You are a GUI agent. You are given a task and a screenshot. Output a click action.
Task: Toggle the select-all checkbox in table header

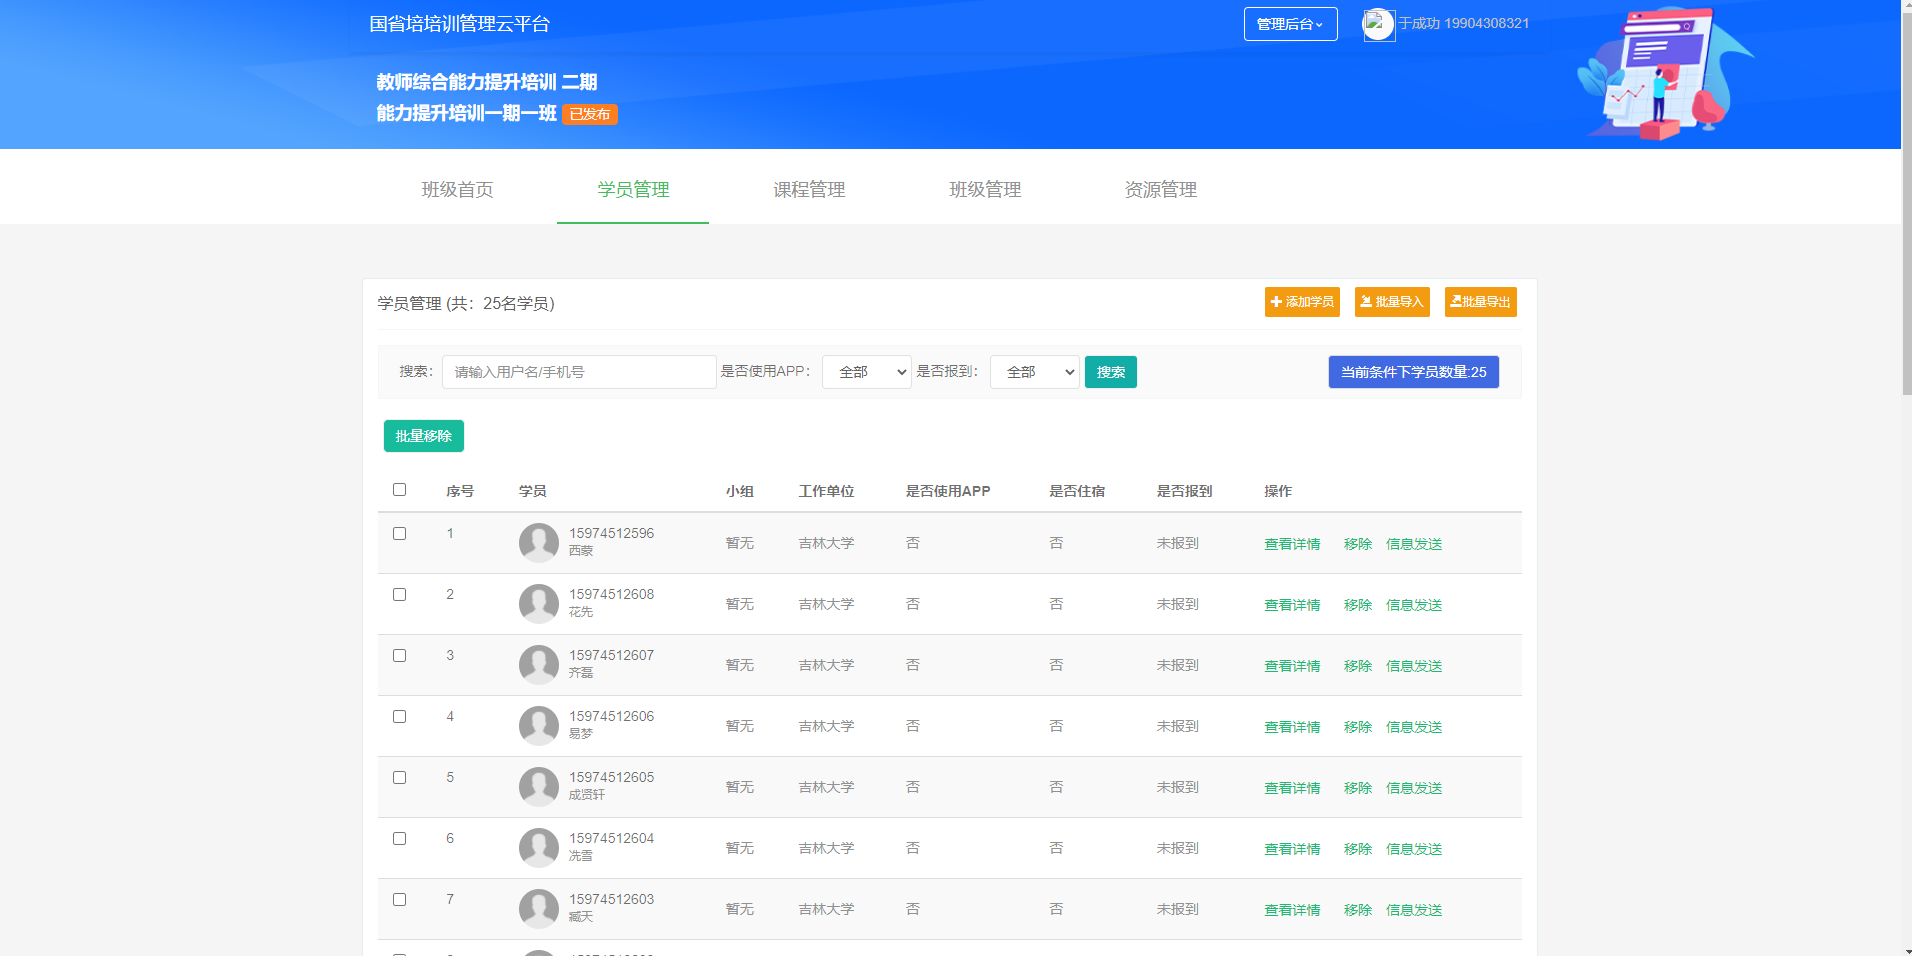tap(399, 490)
